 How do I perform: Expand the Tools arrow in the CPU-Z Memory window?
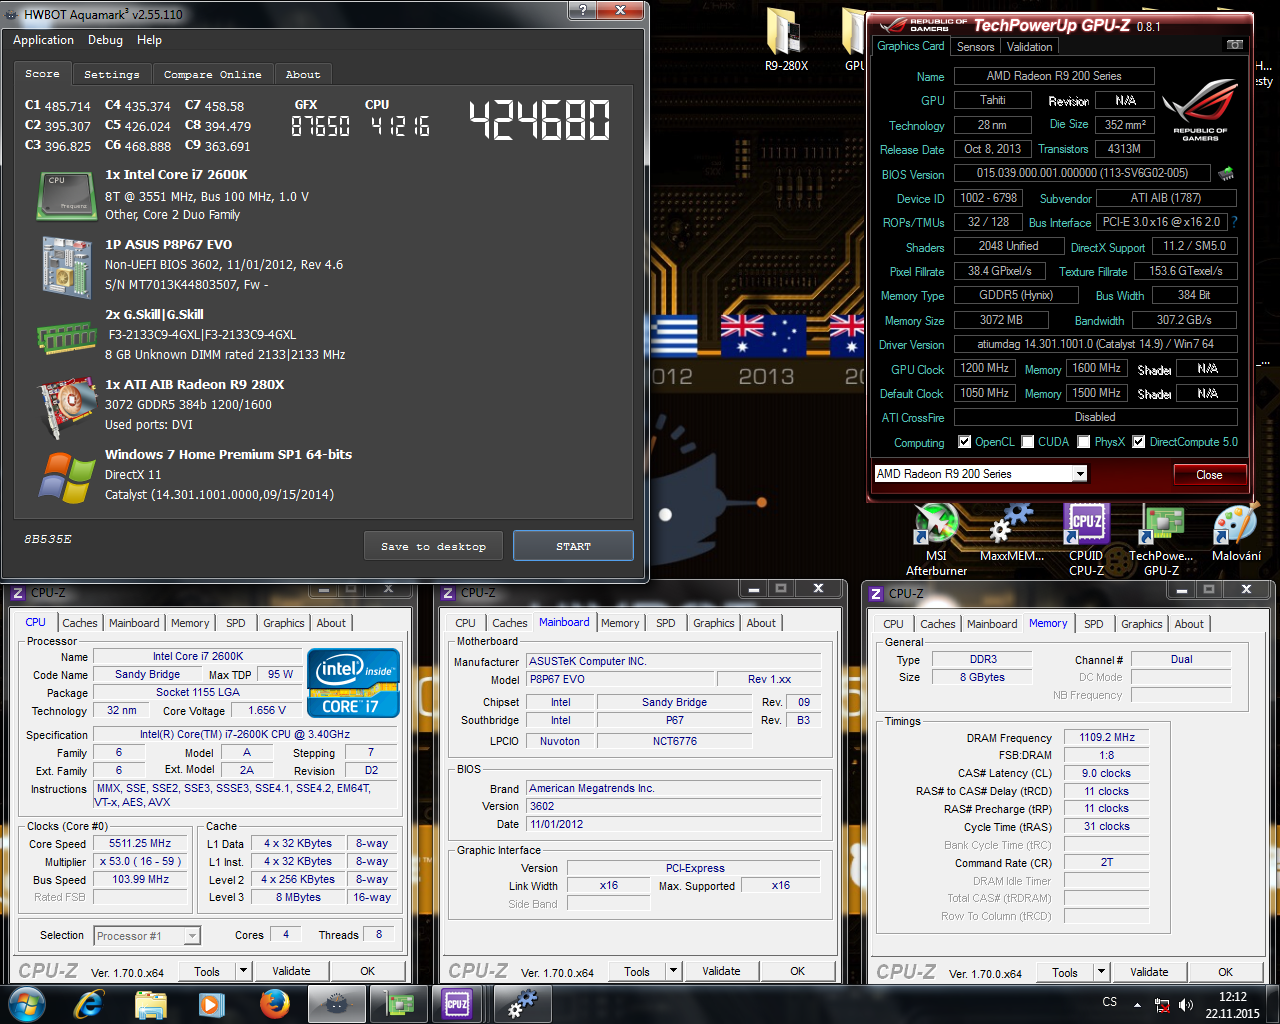(1101, 972)
